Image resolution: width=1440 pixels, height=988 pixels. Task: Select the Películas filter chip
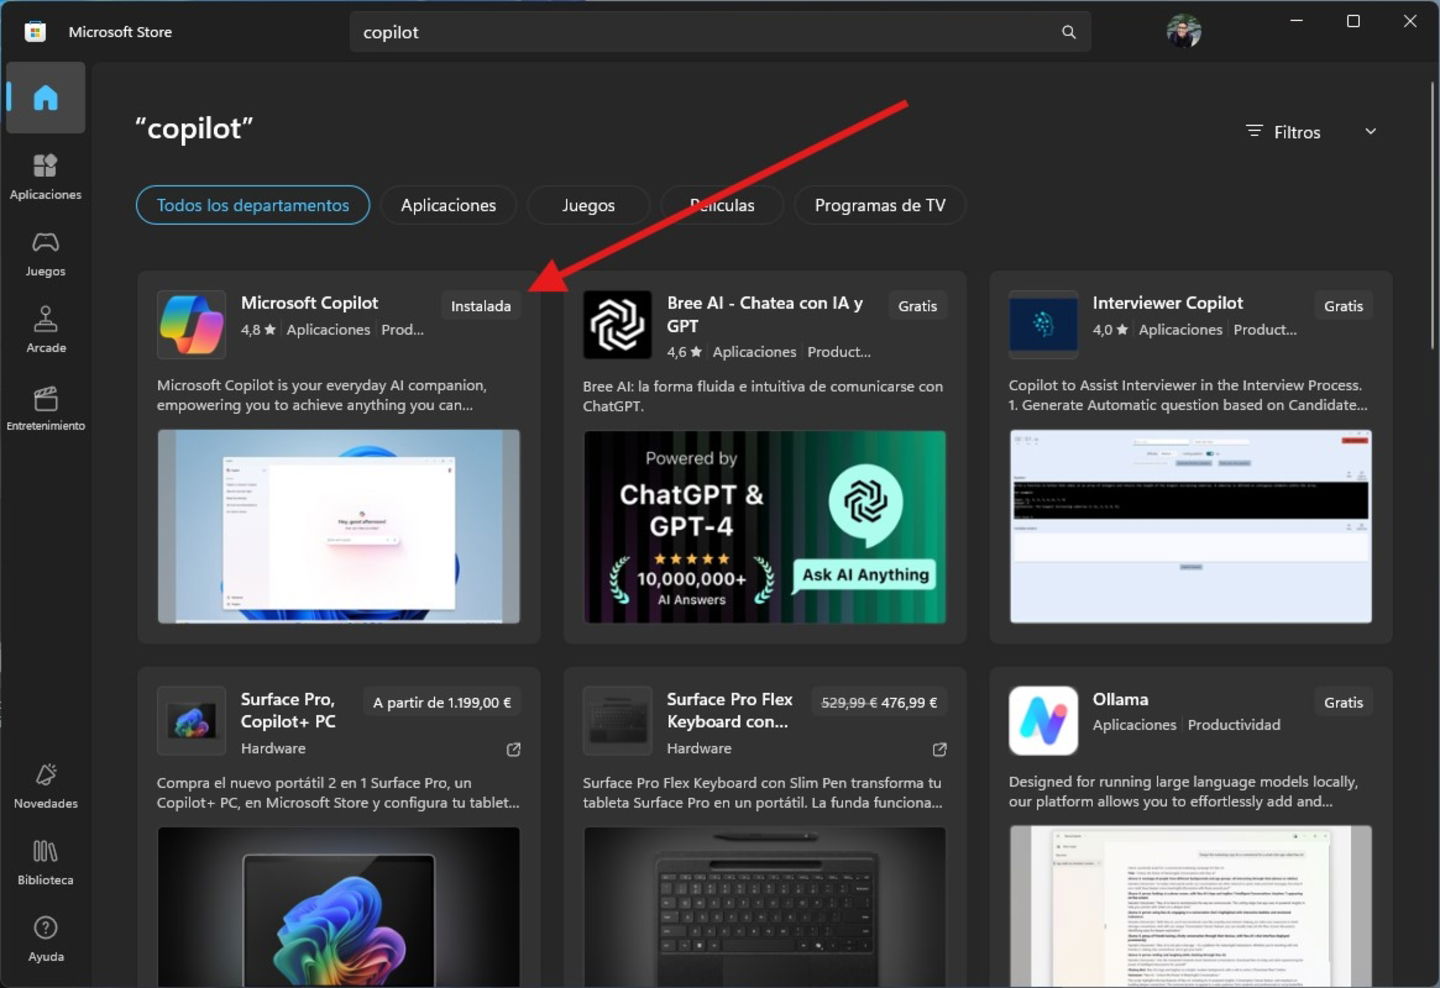(x=722, y=205)
